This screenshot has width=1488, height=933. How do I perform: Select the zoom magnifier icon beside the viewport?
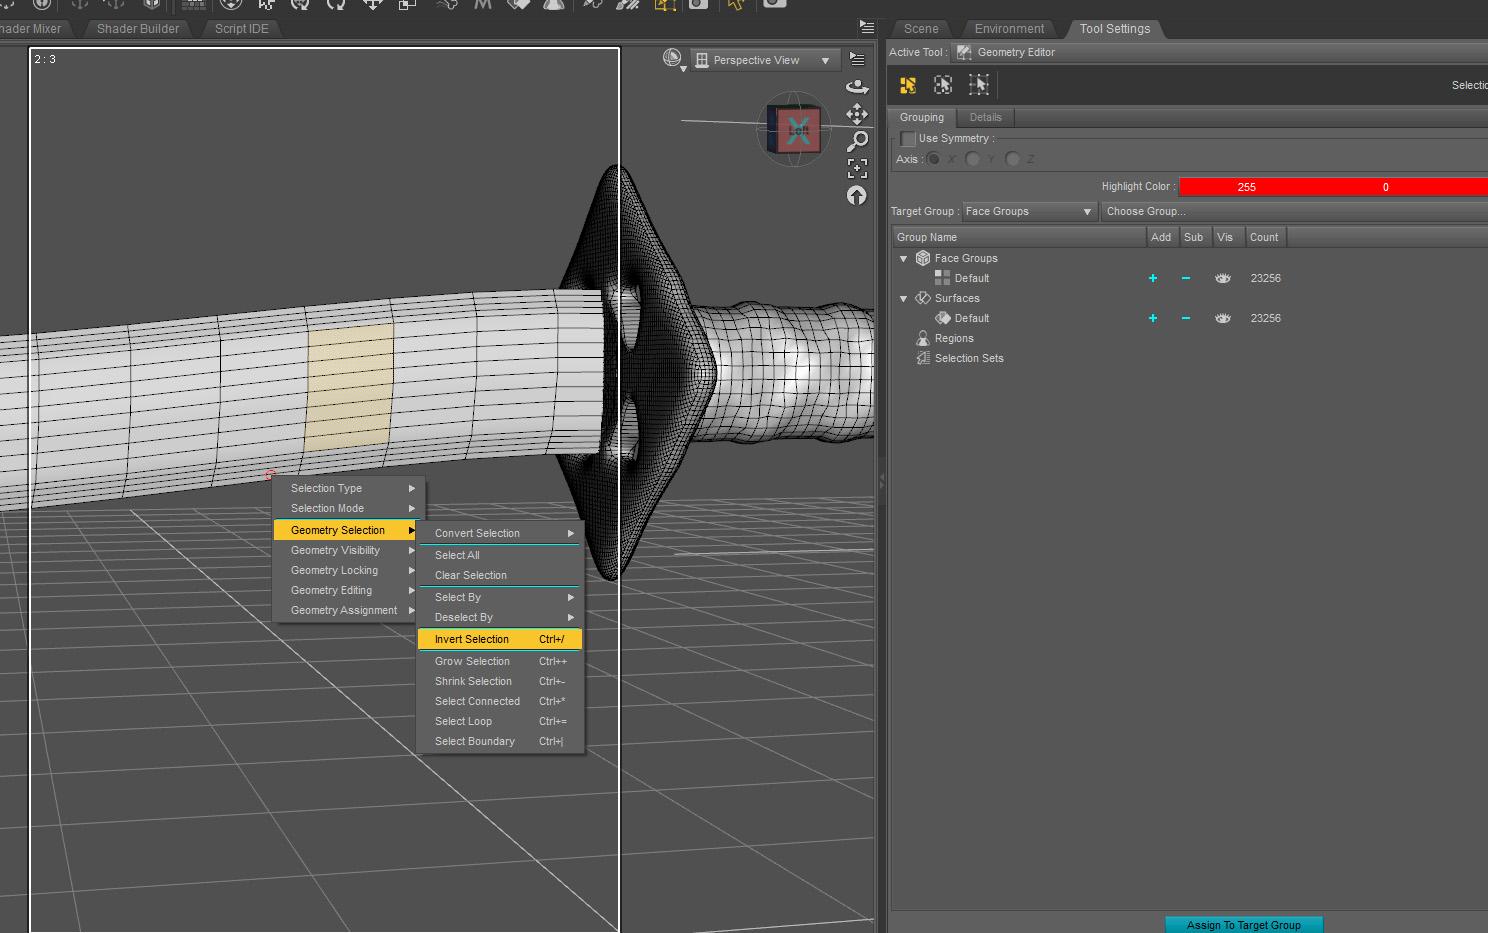pyautogui.click(x=857, y=141)
